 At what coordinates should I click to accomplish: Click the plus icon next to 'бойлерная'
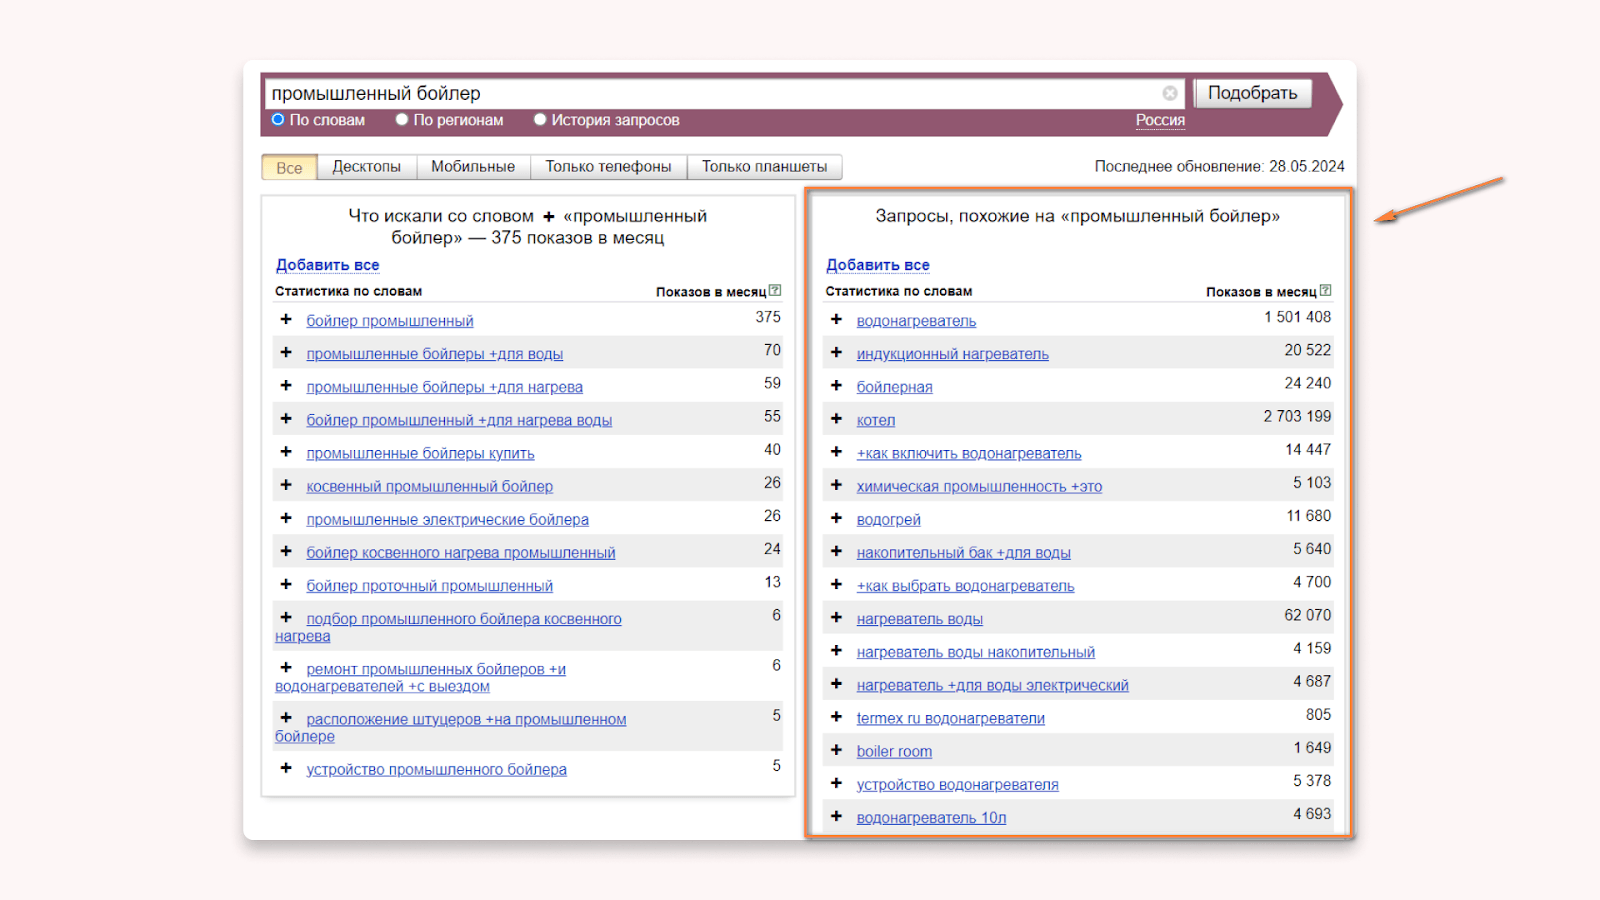pos(836,385)
